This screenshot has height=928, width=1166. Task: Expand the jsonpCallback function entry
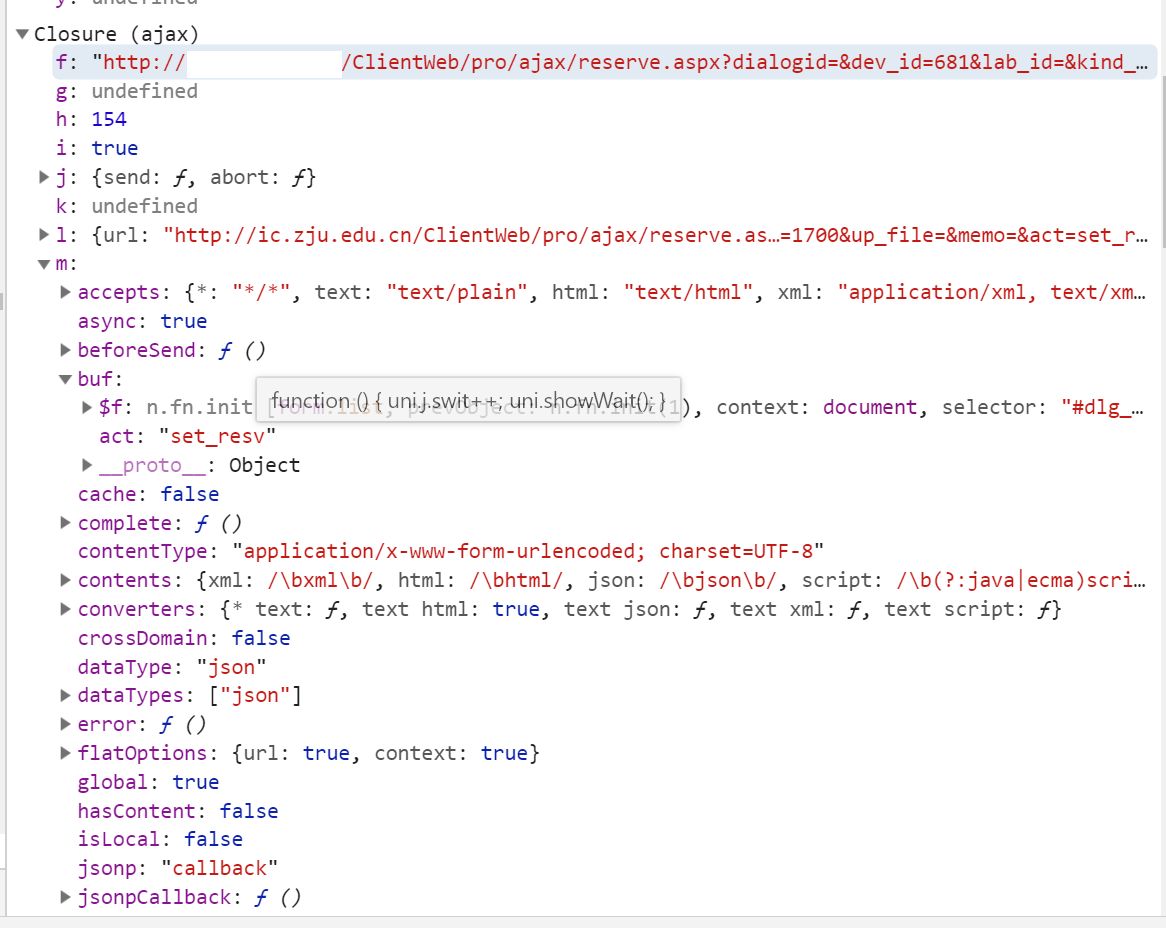[x=66, y=897]
